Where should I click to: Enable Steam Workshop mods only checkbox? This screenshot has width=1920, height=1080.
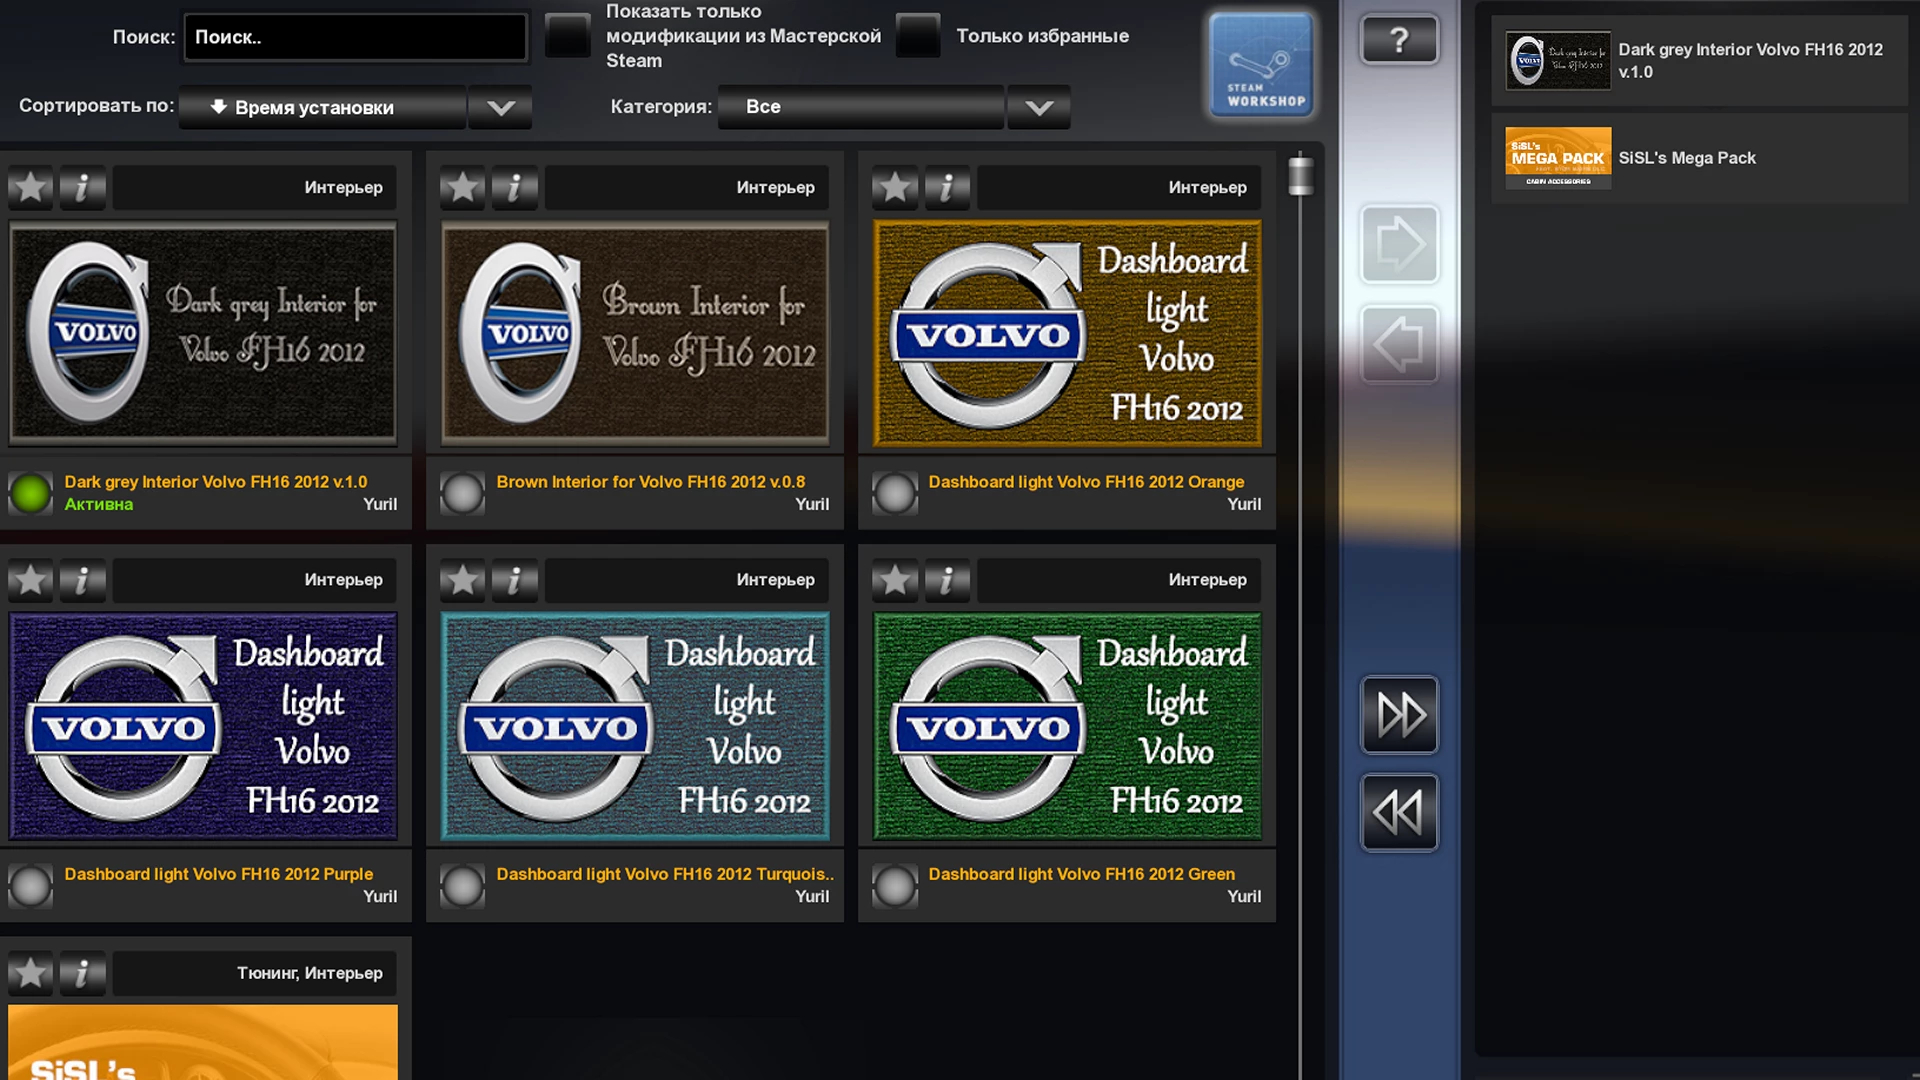click(567, 36)
